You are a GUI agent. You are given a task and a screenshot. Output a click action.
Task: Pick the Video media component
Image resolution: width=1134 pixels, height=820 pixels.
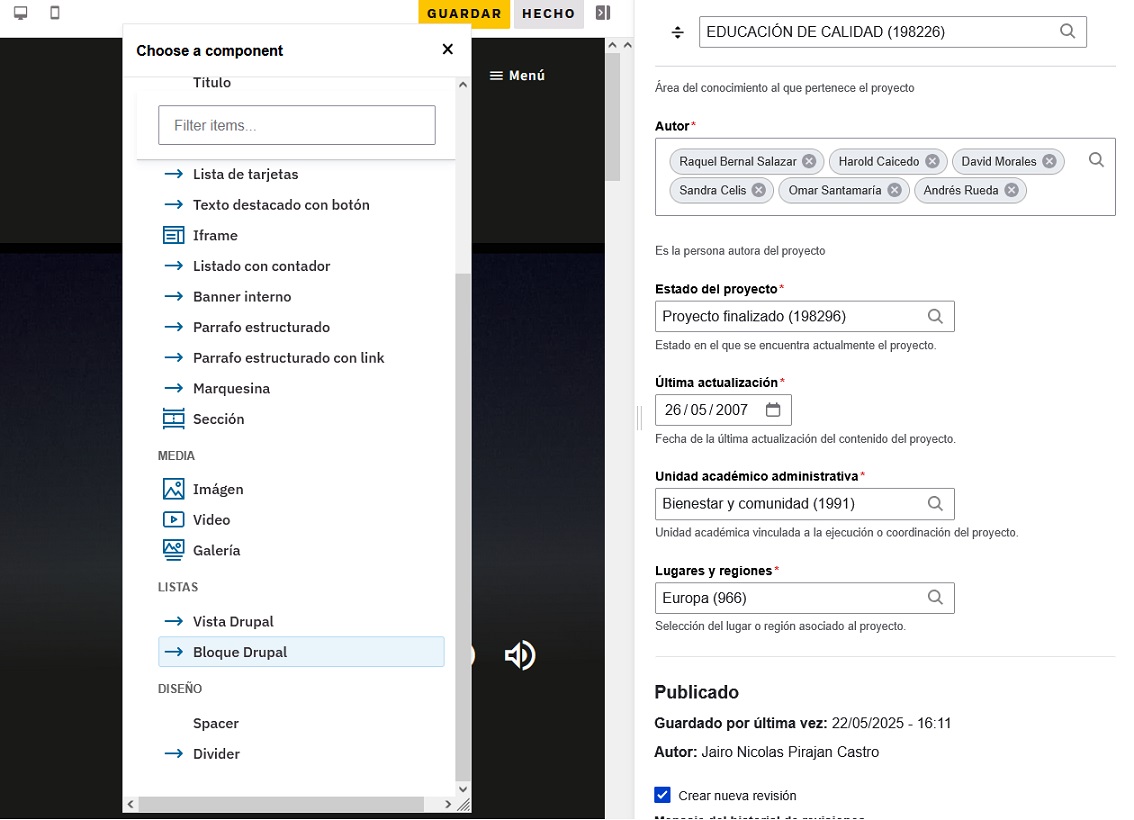pos(211,520)
